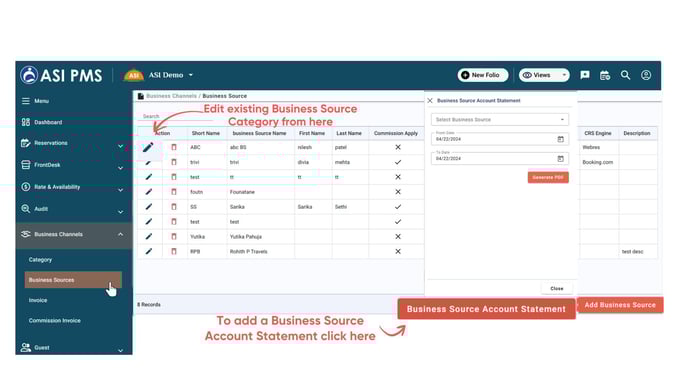Click the Search input field
This screenshot has height=387, width=688.
[176, 116]
